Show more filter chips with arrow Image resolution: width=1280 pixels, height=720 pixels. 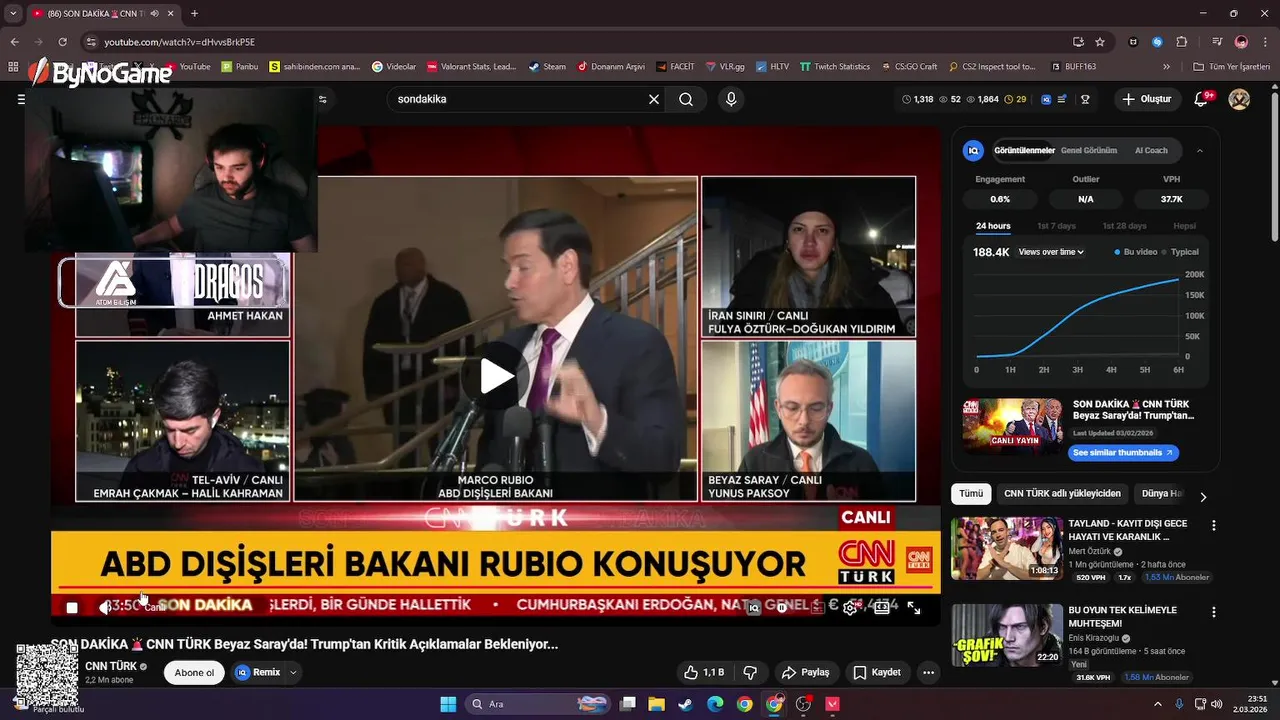coord(1203,496)
